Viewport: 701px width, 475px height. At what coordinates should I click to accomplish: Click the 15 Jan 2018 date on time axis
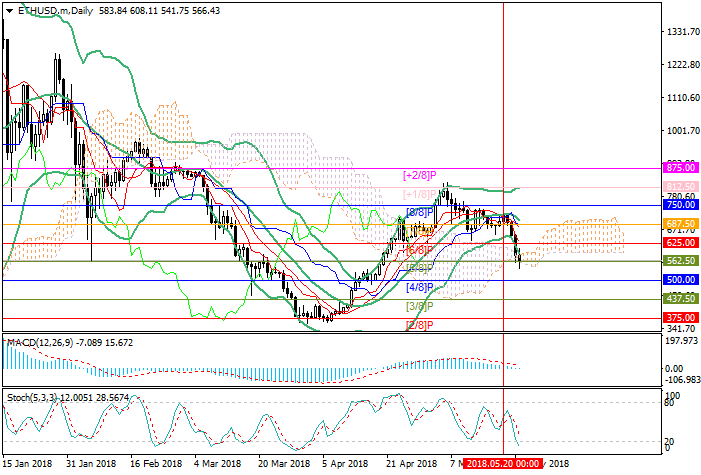tap(28, 464)
